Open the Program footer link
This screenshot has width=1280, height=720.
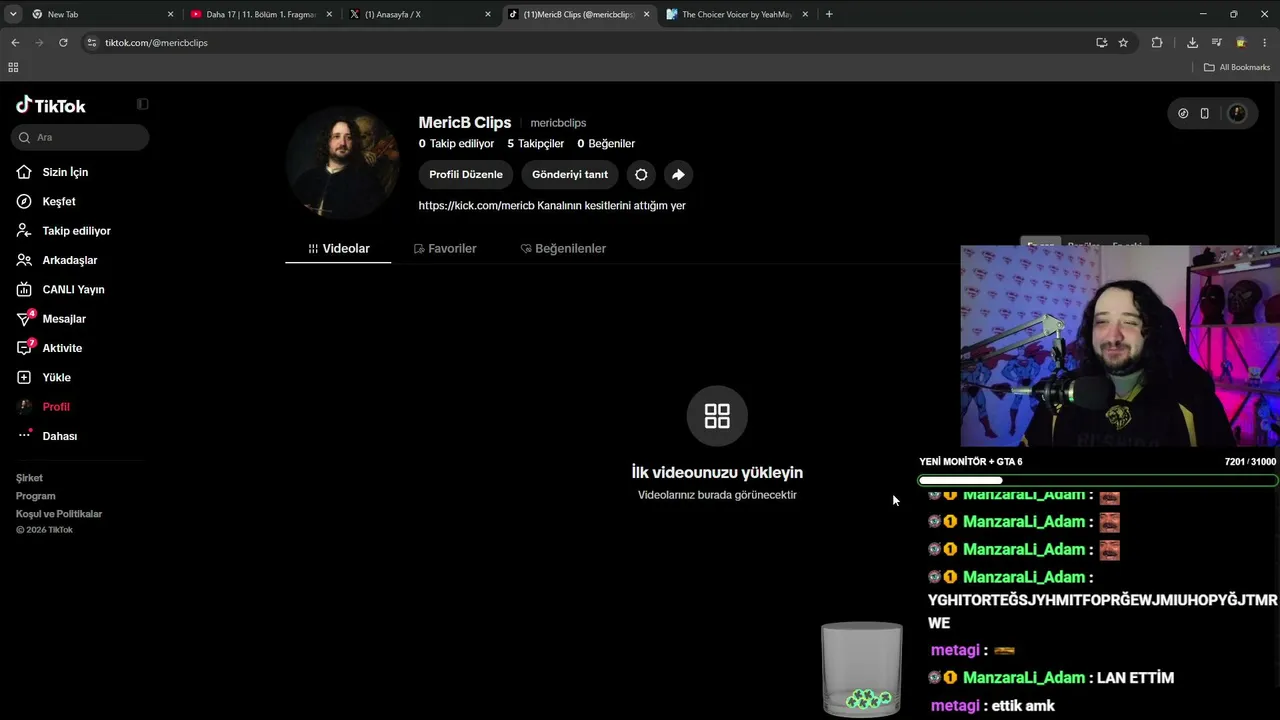click(35, 496)
